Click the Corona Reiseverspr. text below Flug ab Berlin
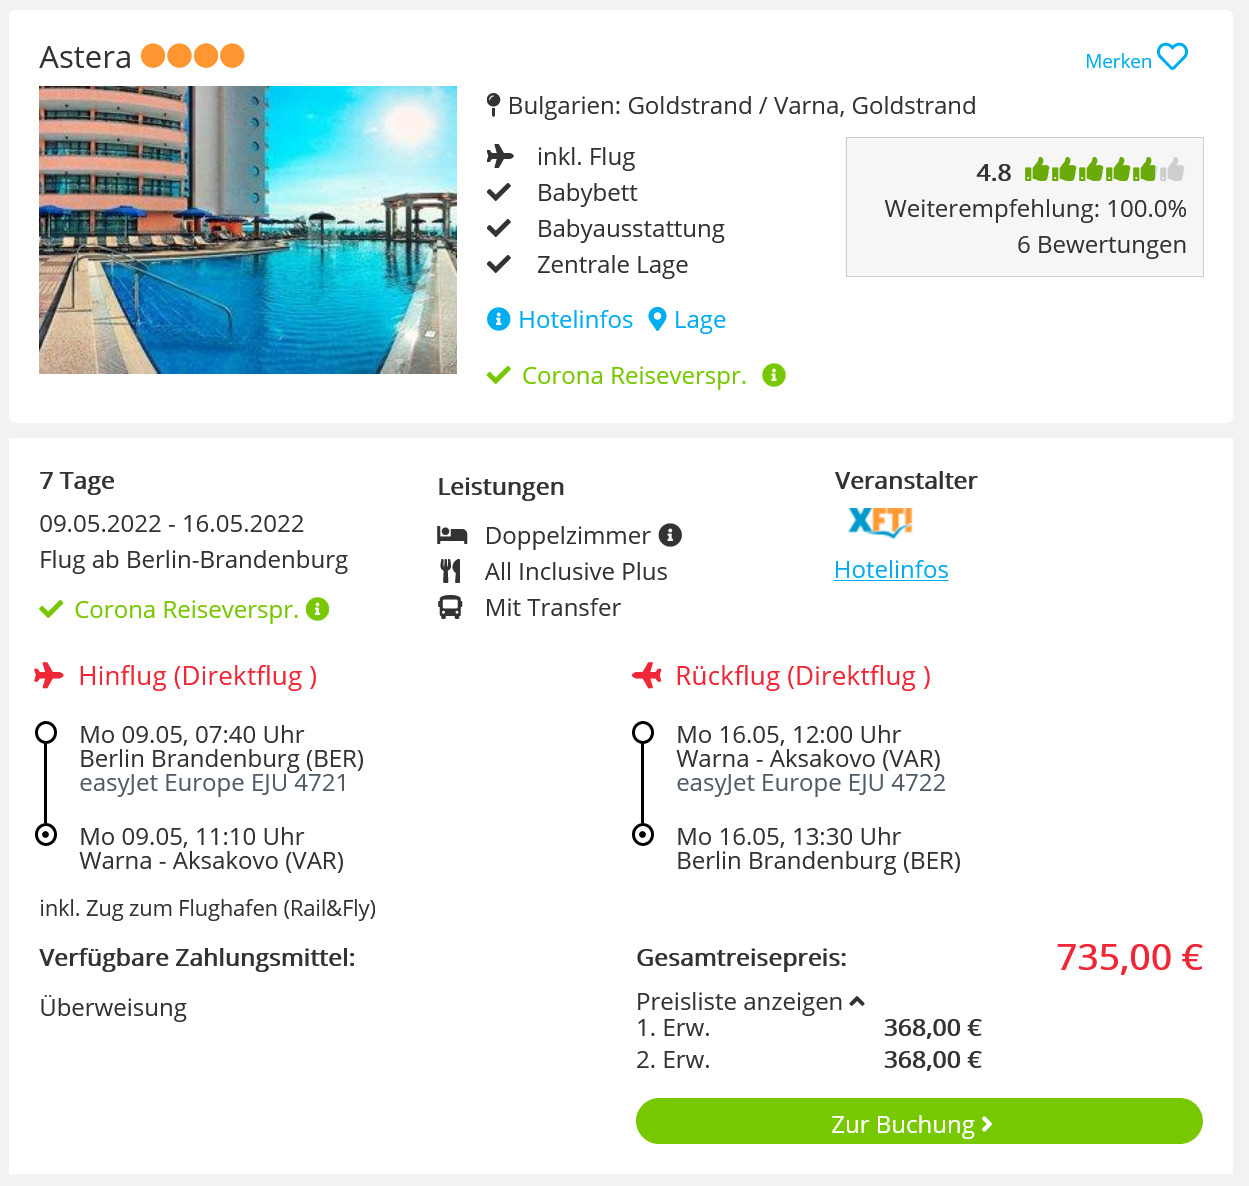 pos(186,610)
